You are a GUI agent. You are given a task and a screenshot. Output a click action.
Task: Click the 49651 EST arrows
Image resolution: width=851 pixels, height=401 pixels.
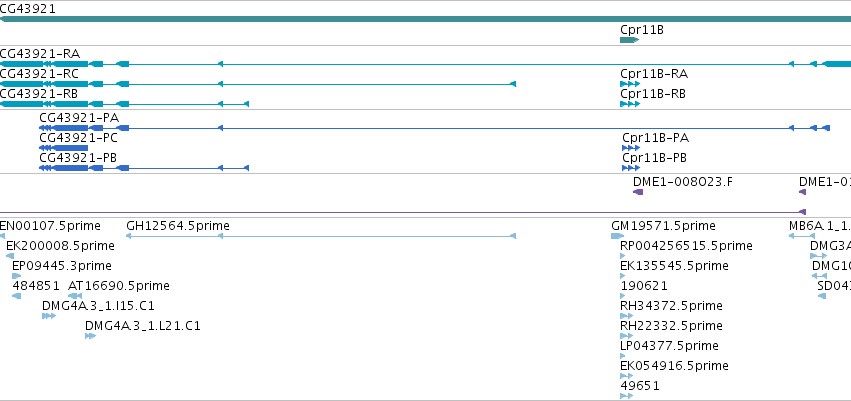(627, 396)
